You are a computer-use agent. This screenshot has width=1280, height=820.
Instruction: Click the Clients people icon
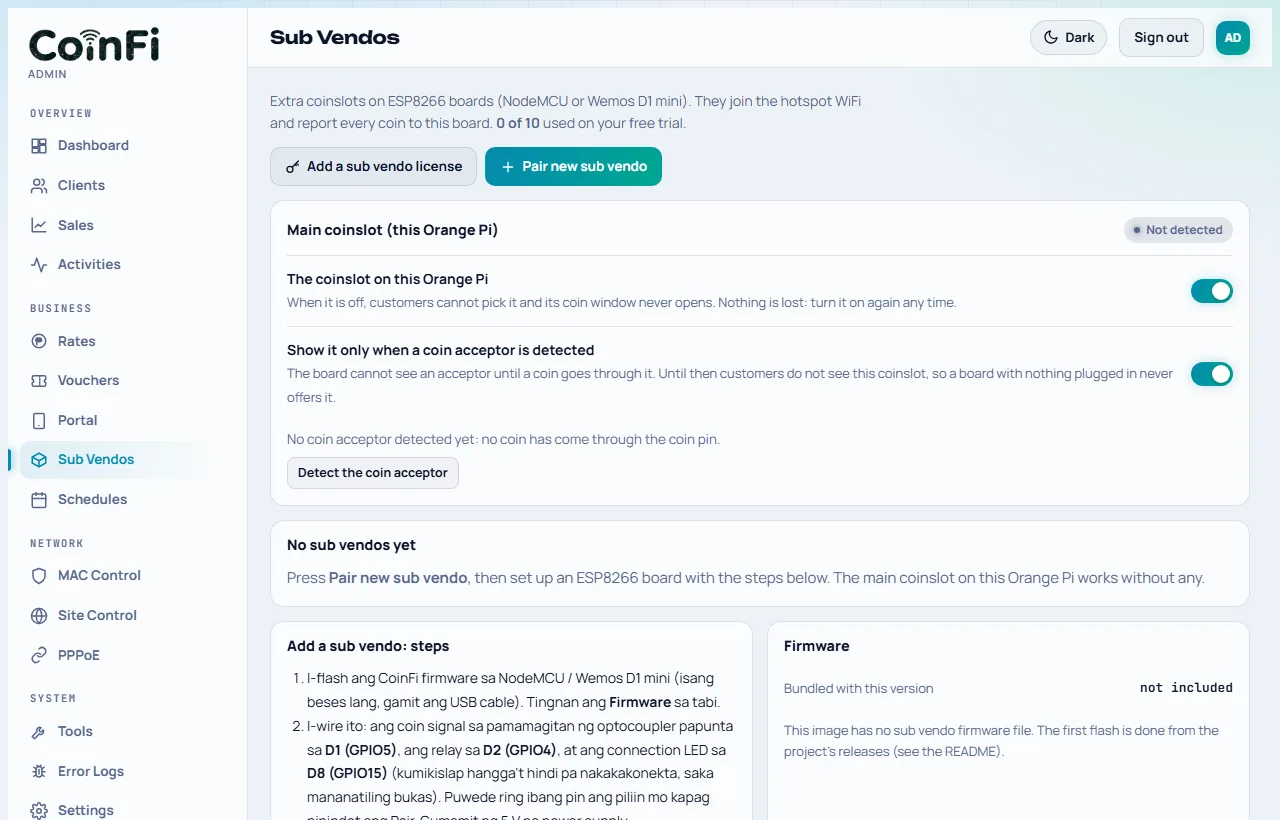coord(39,186)
